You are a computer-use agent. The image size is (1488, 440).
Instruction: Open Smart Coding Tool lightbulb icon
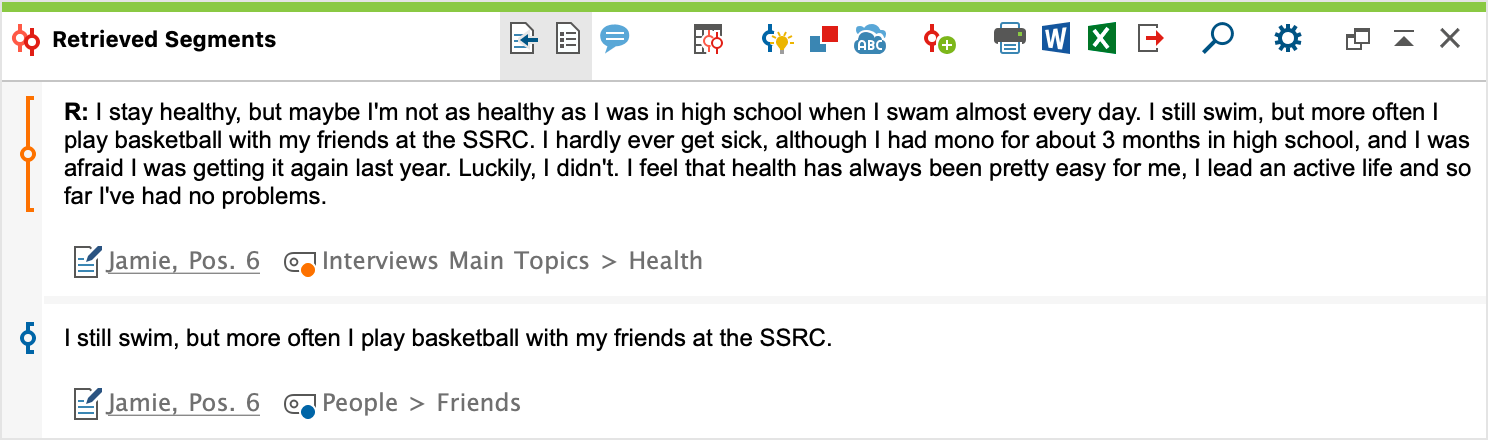click(x=777, y=40)
